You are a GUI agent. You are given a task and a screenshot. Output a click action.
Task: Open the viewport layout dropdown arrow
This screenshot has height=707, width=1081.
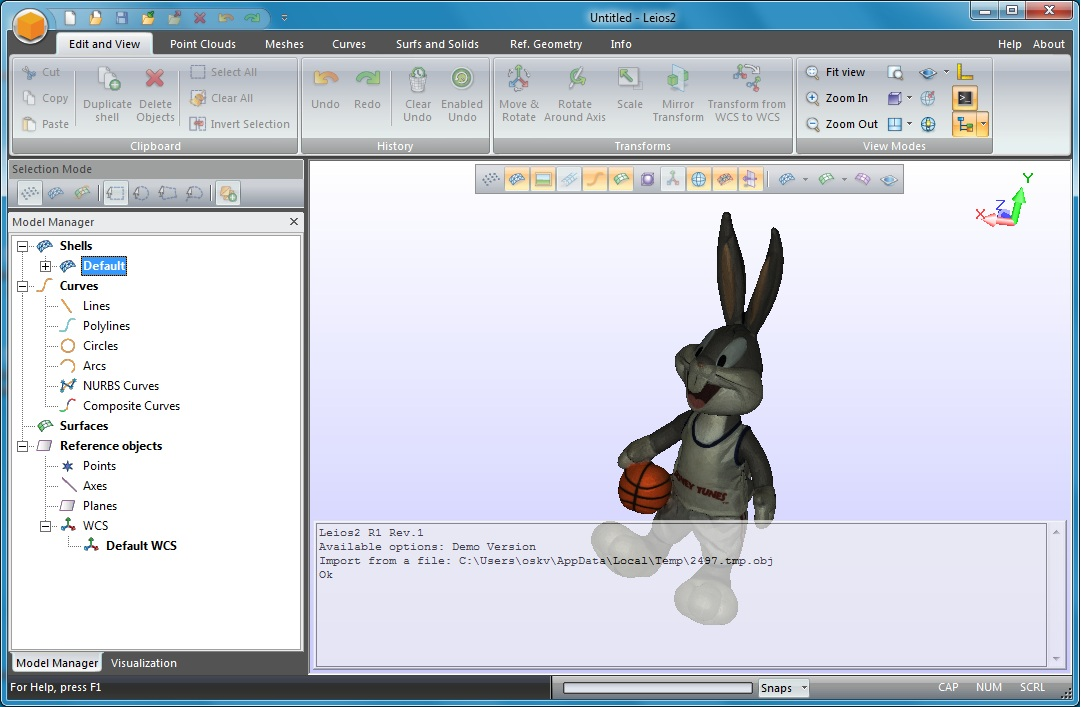pos(909,124)
